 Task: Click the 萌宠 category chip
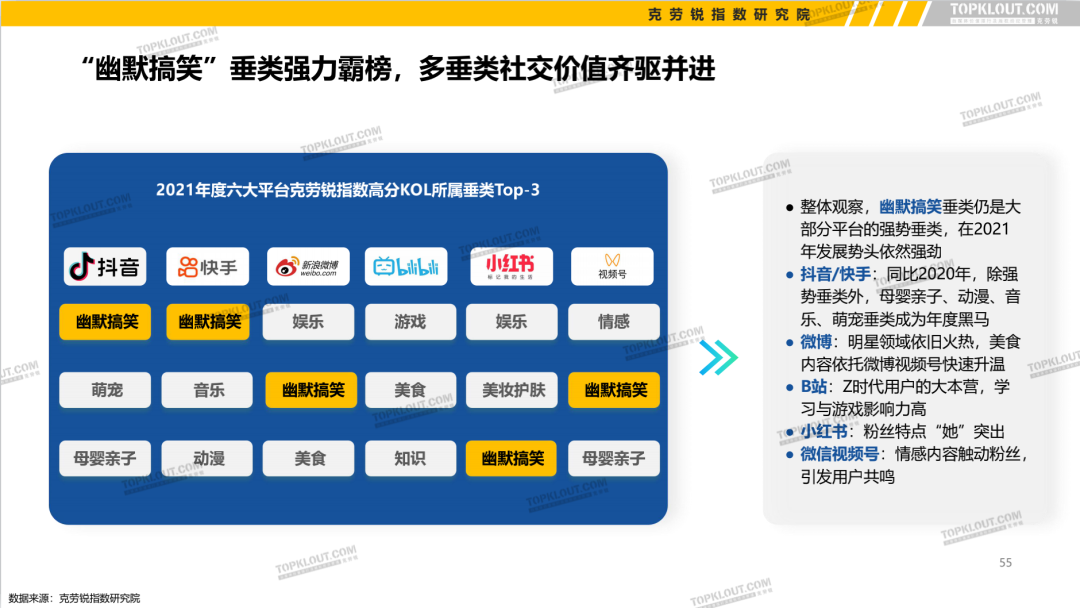pyautogui.click(x=105, y=390)
